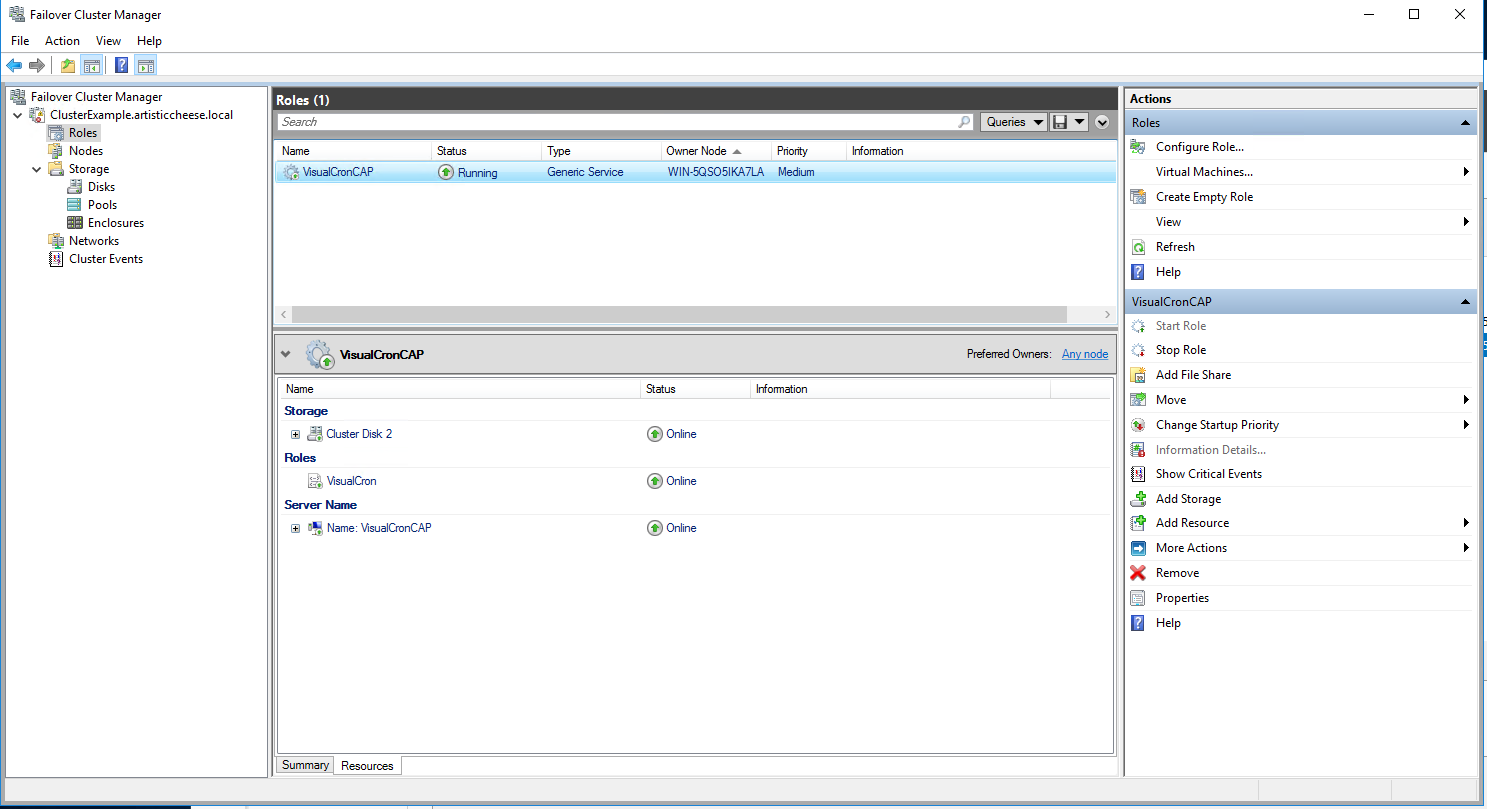This screenshot has height=809, width=1487.
Task: Click the circular expand chevron next to Queries
Action: tap(1102, 122)
